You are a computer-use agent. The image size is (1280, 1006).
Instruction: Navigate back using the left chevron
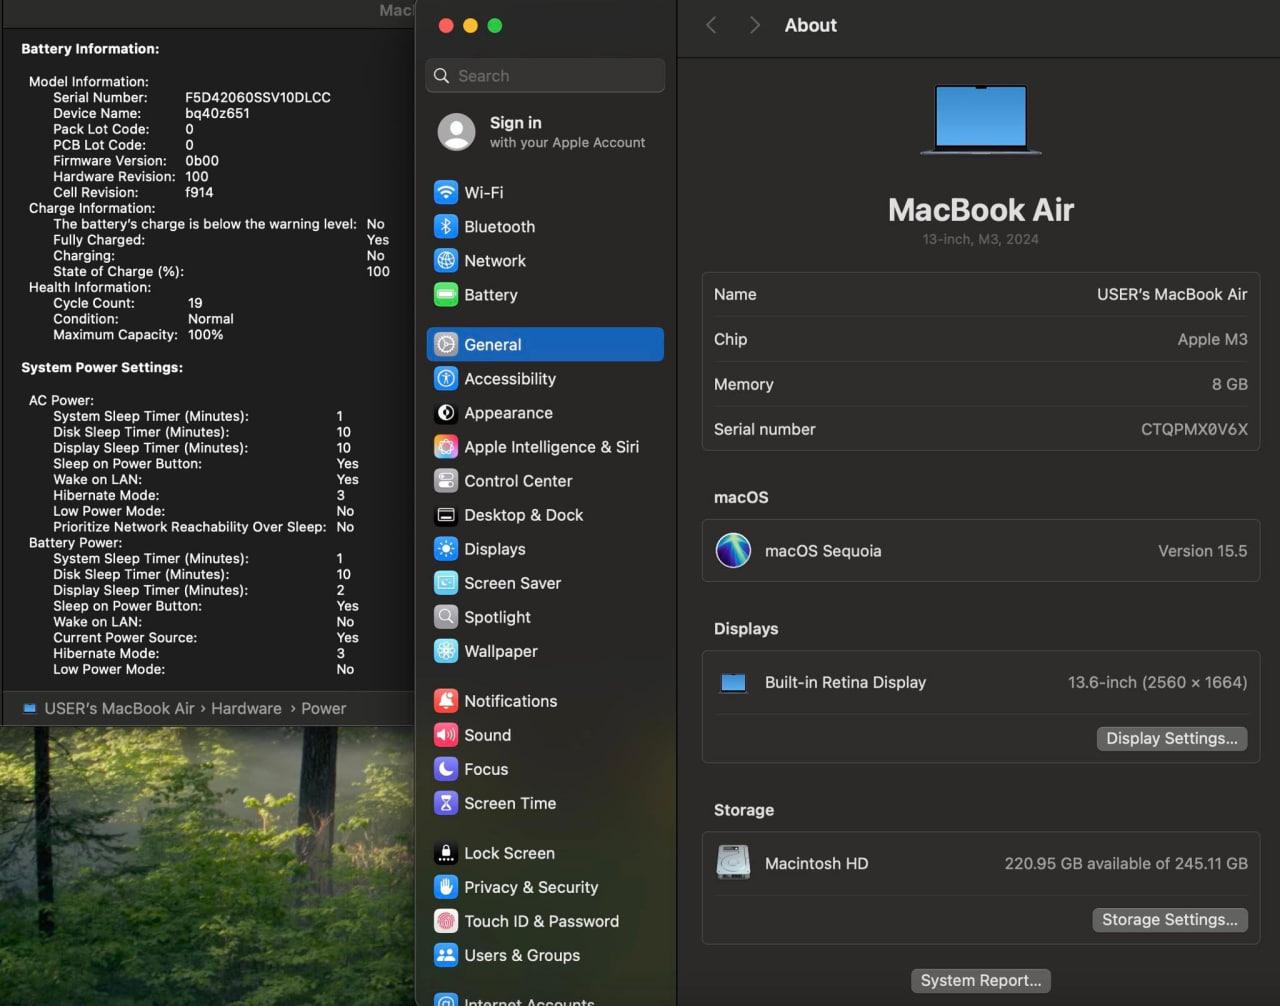(711, 26)
